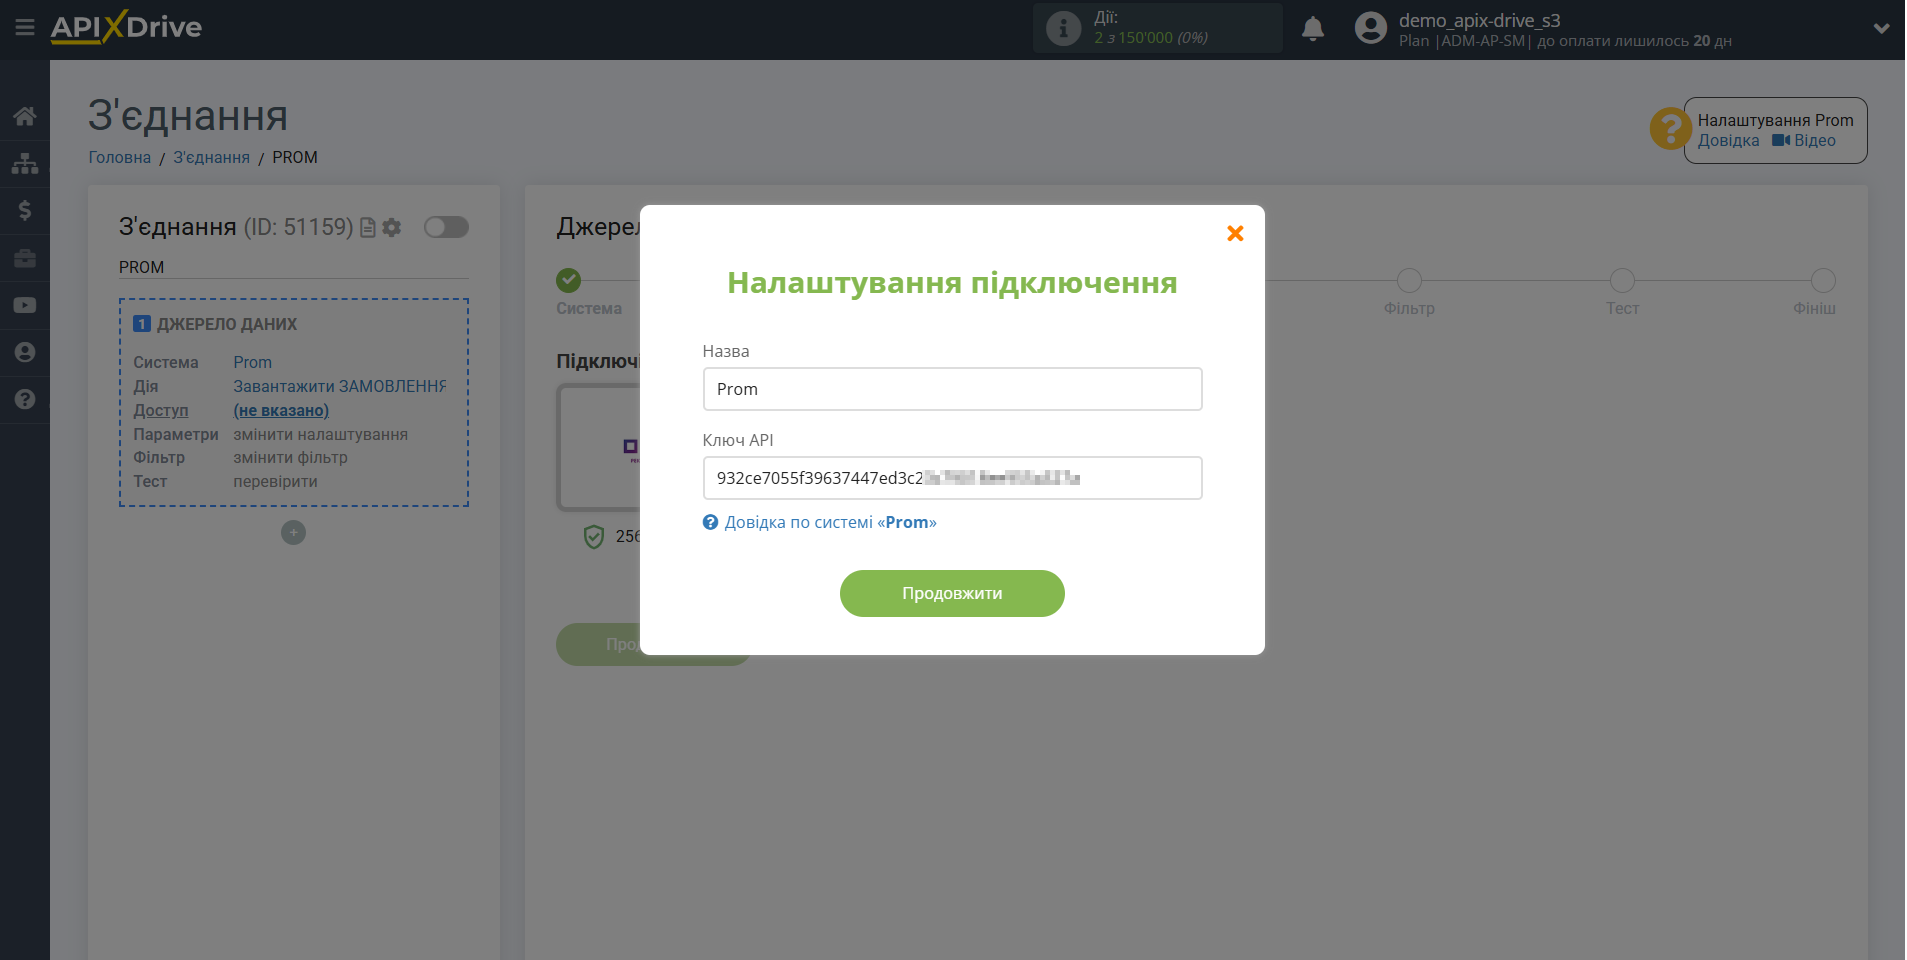Click the green shield security icon
This screenshot has height=960, width=1907.
click(x=594, y=537)
